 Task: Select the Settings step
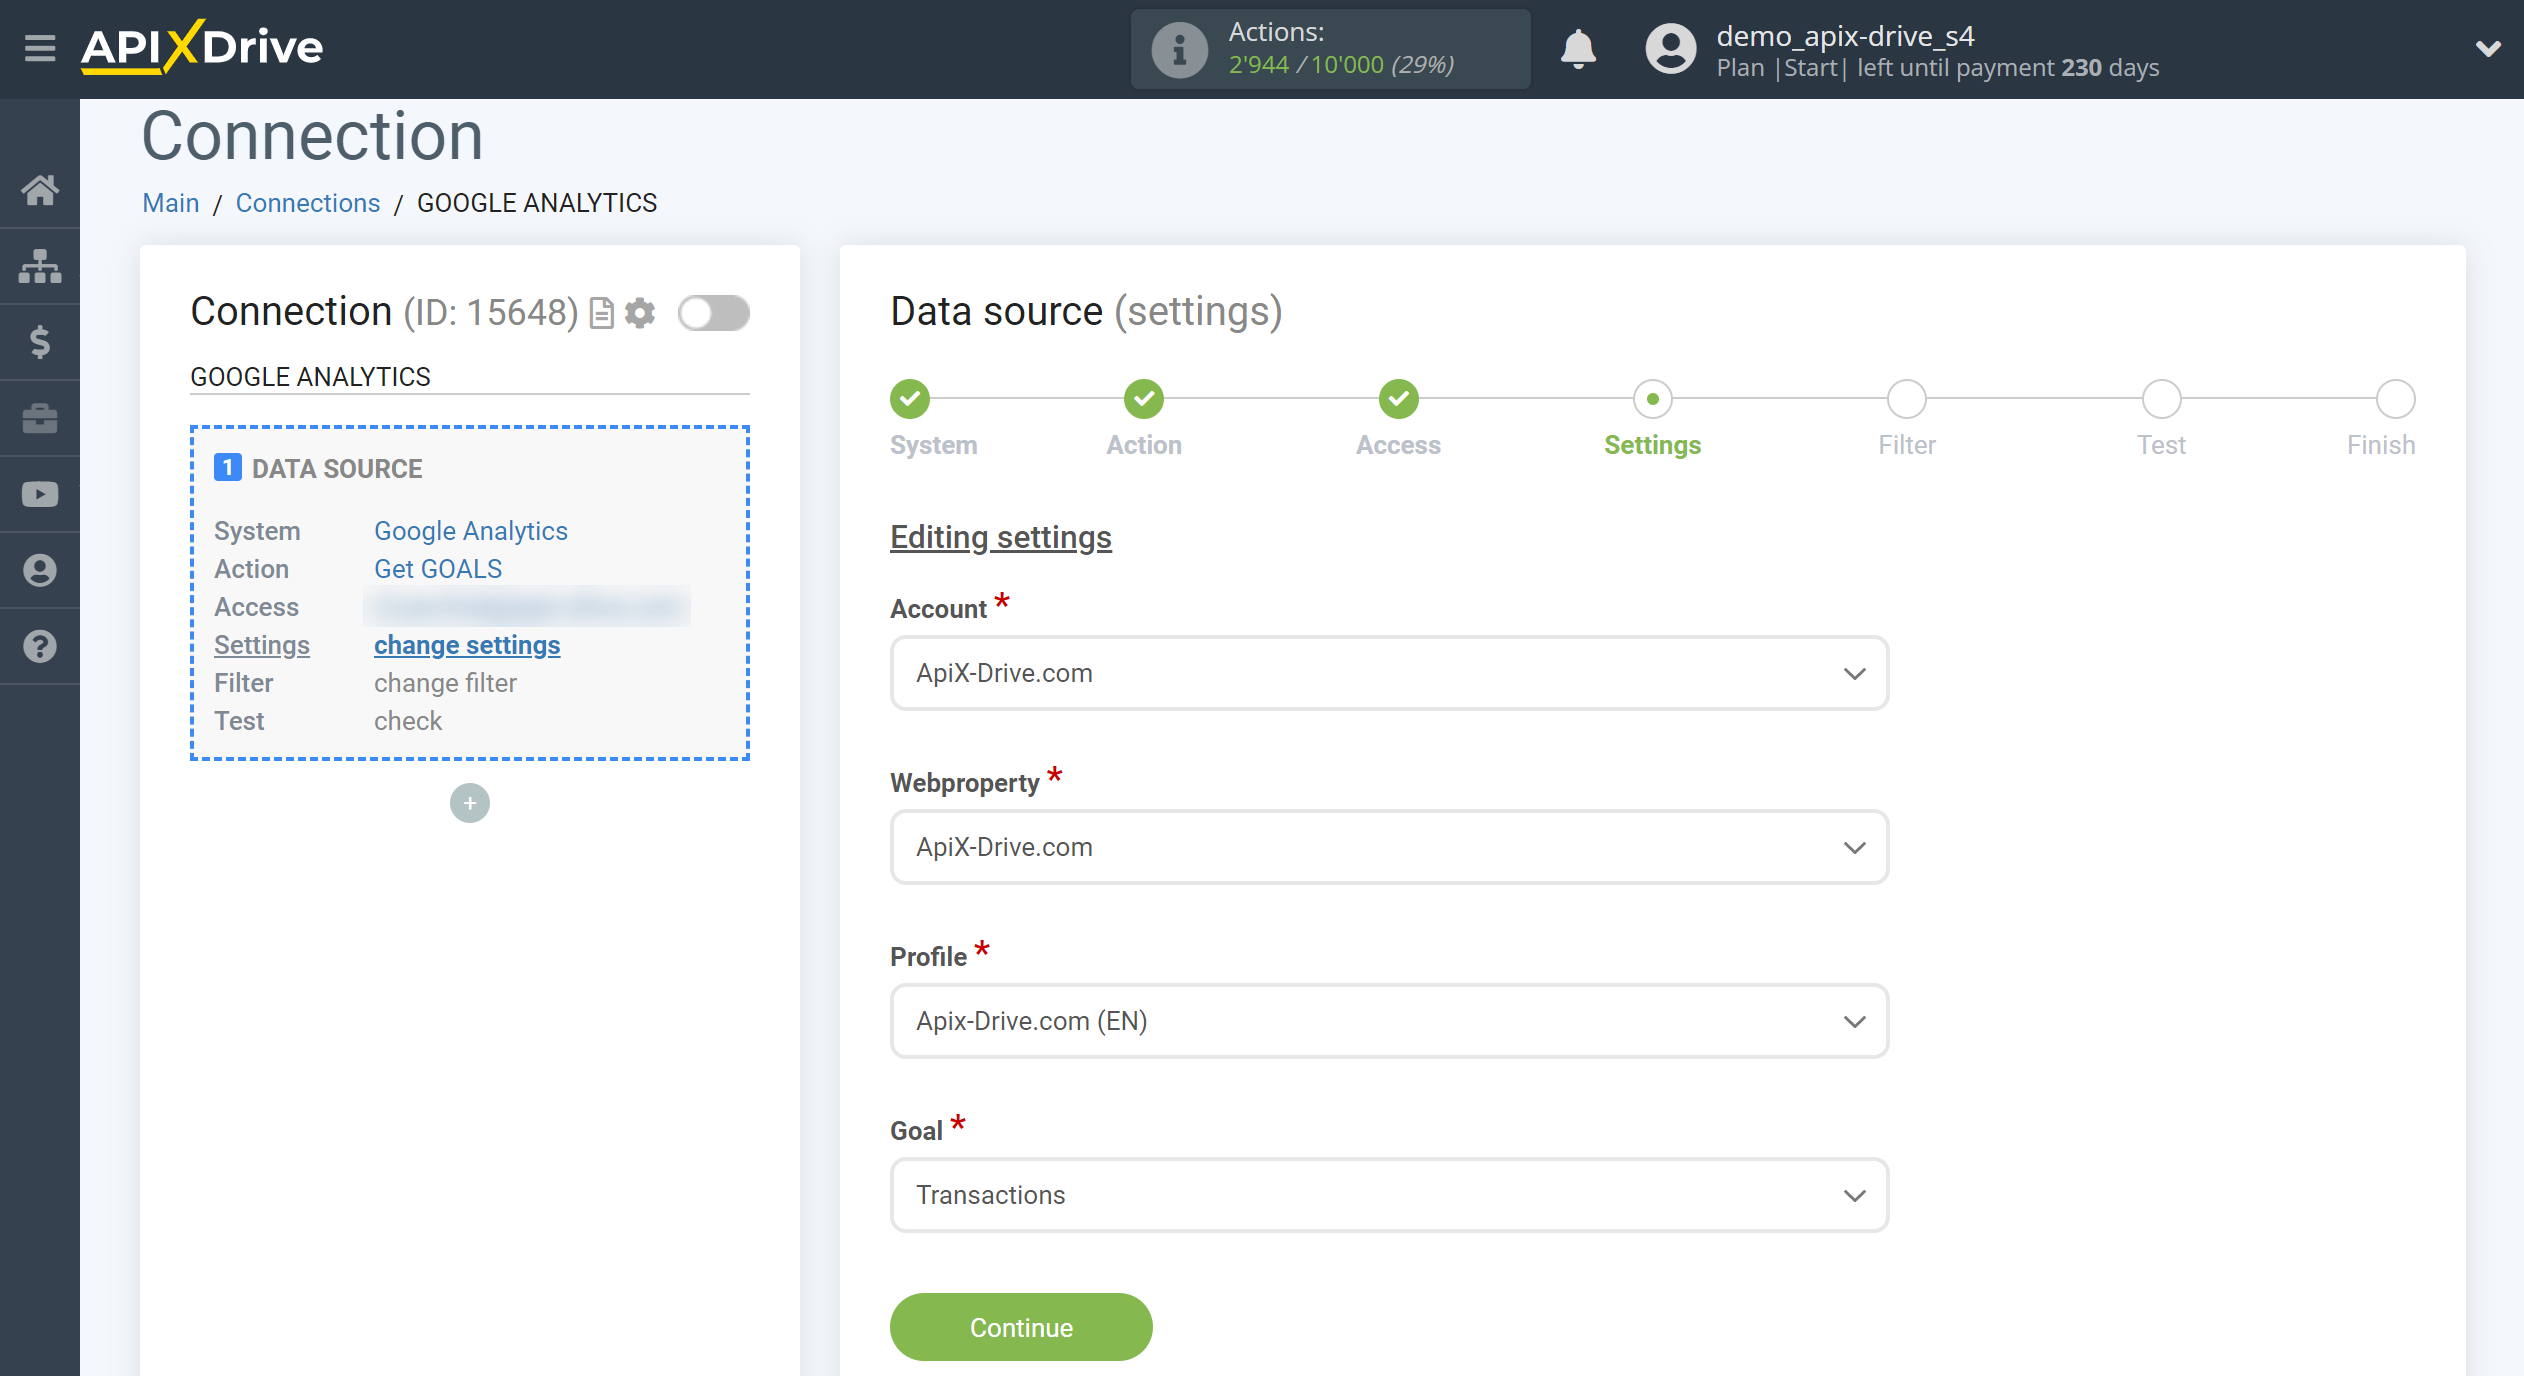point(1653,399)
